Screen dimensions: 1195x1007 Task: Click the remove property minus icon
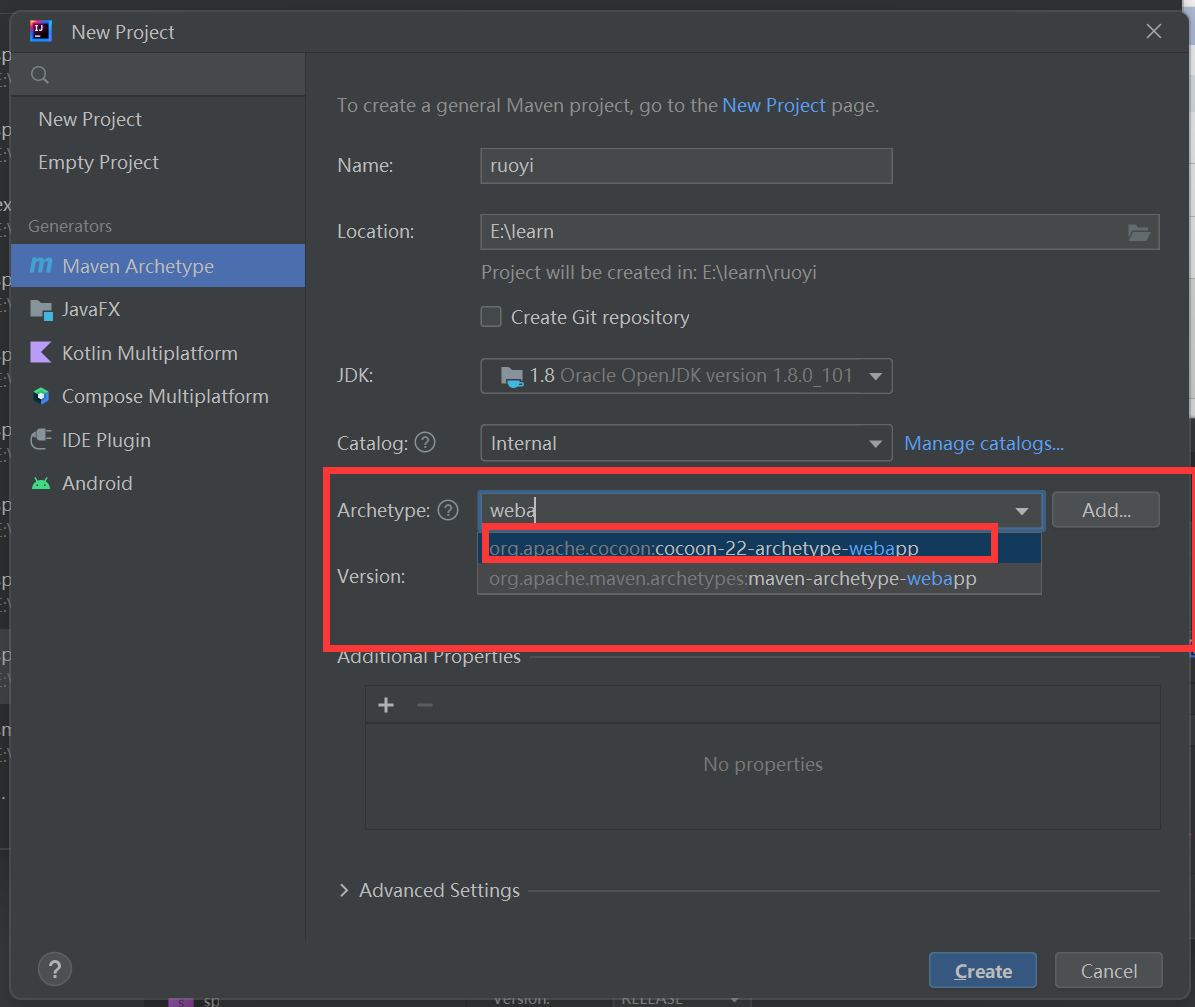[x=425, y=705]
